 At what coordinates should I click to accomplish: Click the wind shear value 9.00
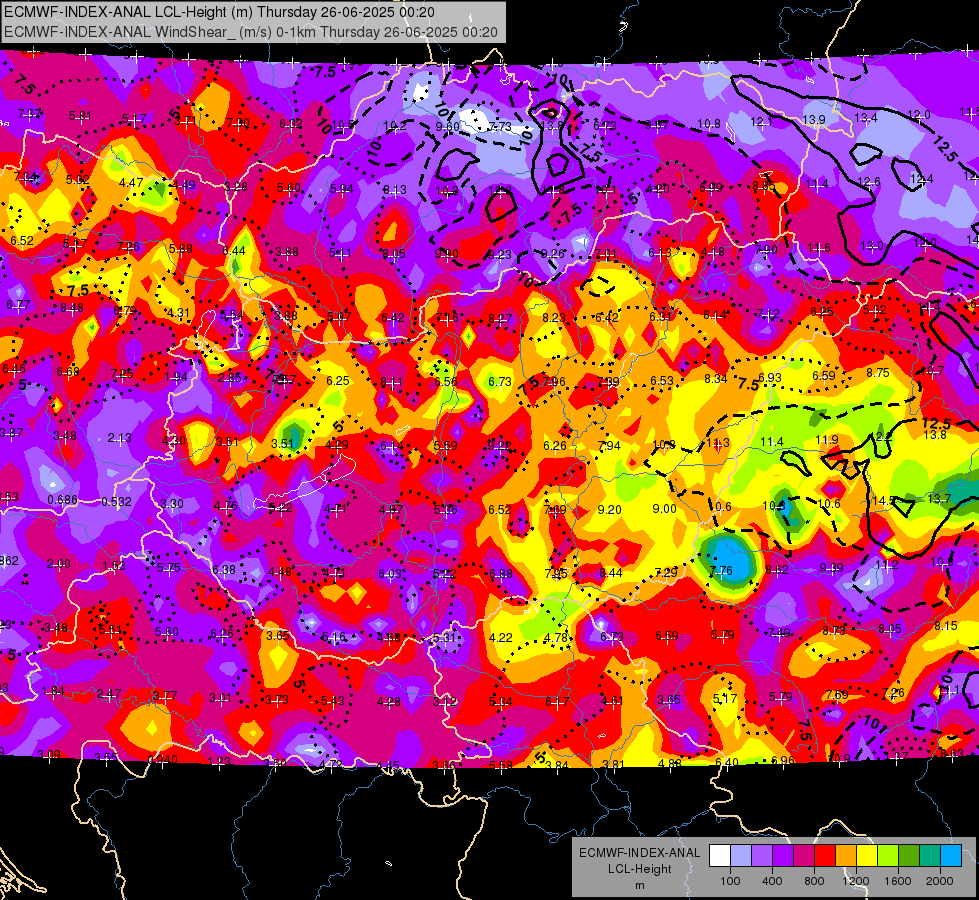664,508
